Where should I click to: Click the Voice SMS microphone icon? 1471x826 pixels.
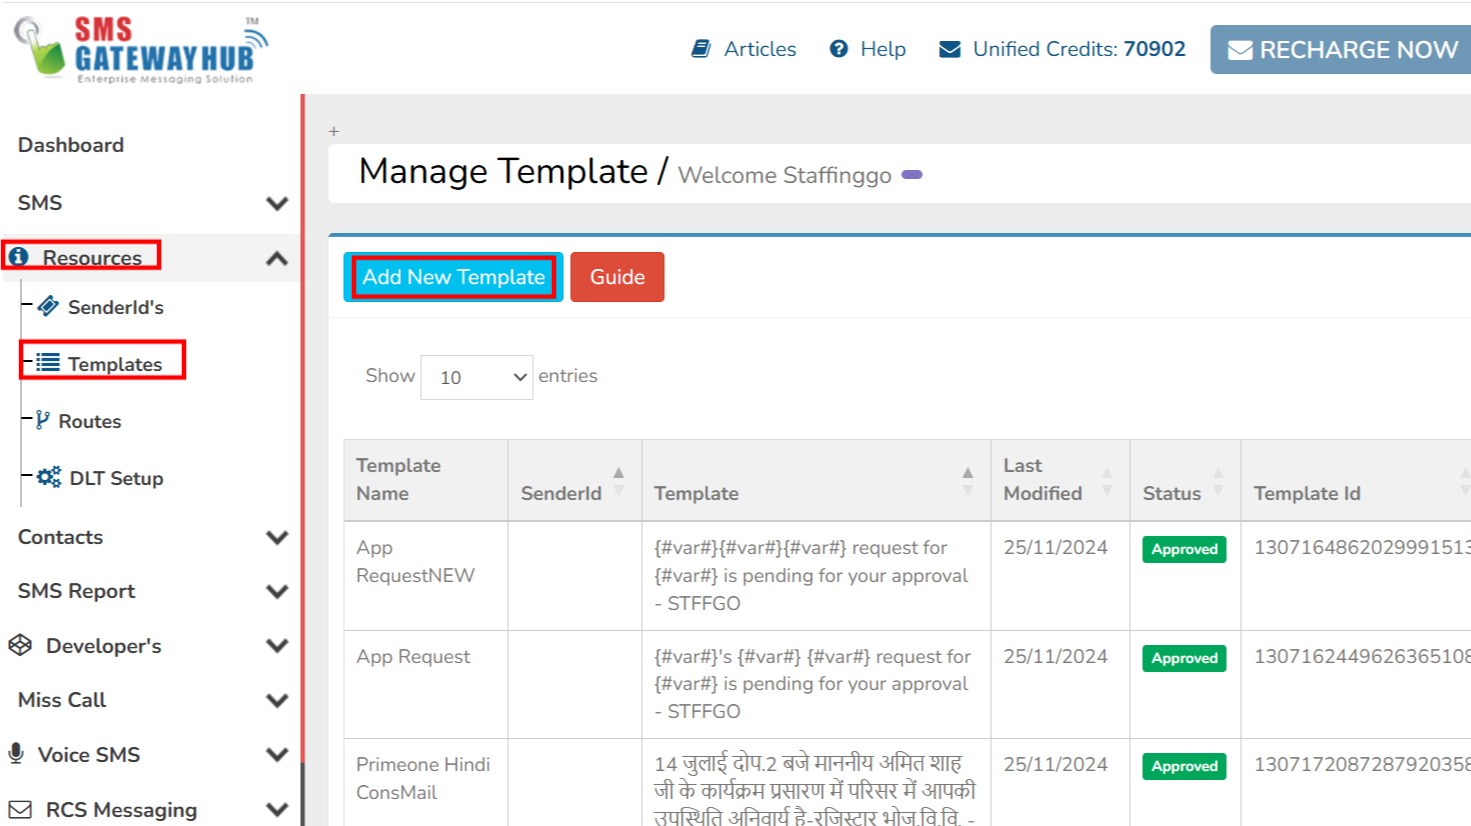(17, 754)
